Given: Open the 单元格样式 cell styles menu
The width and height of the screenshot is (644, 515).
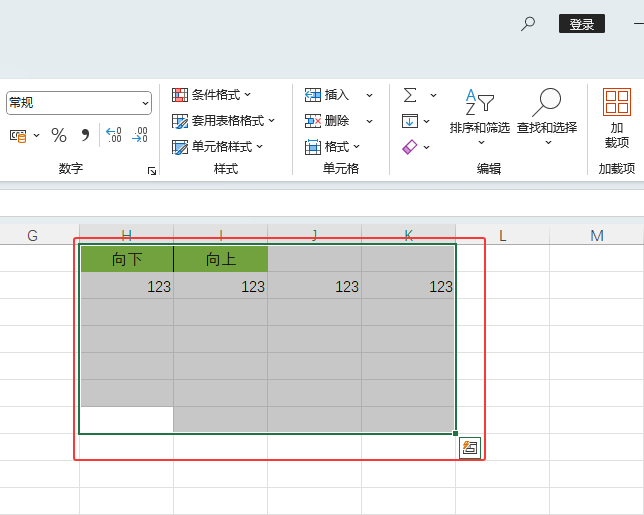Looking at the screenshot, I should 217,147.
